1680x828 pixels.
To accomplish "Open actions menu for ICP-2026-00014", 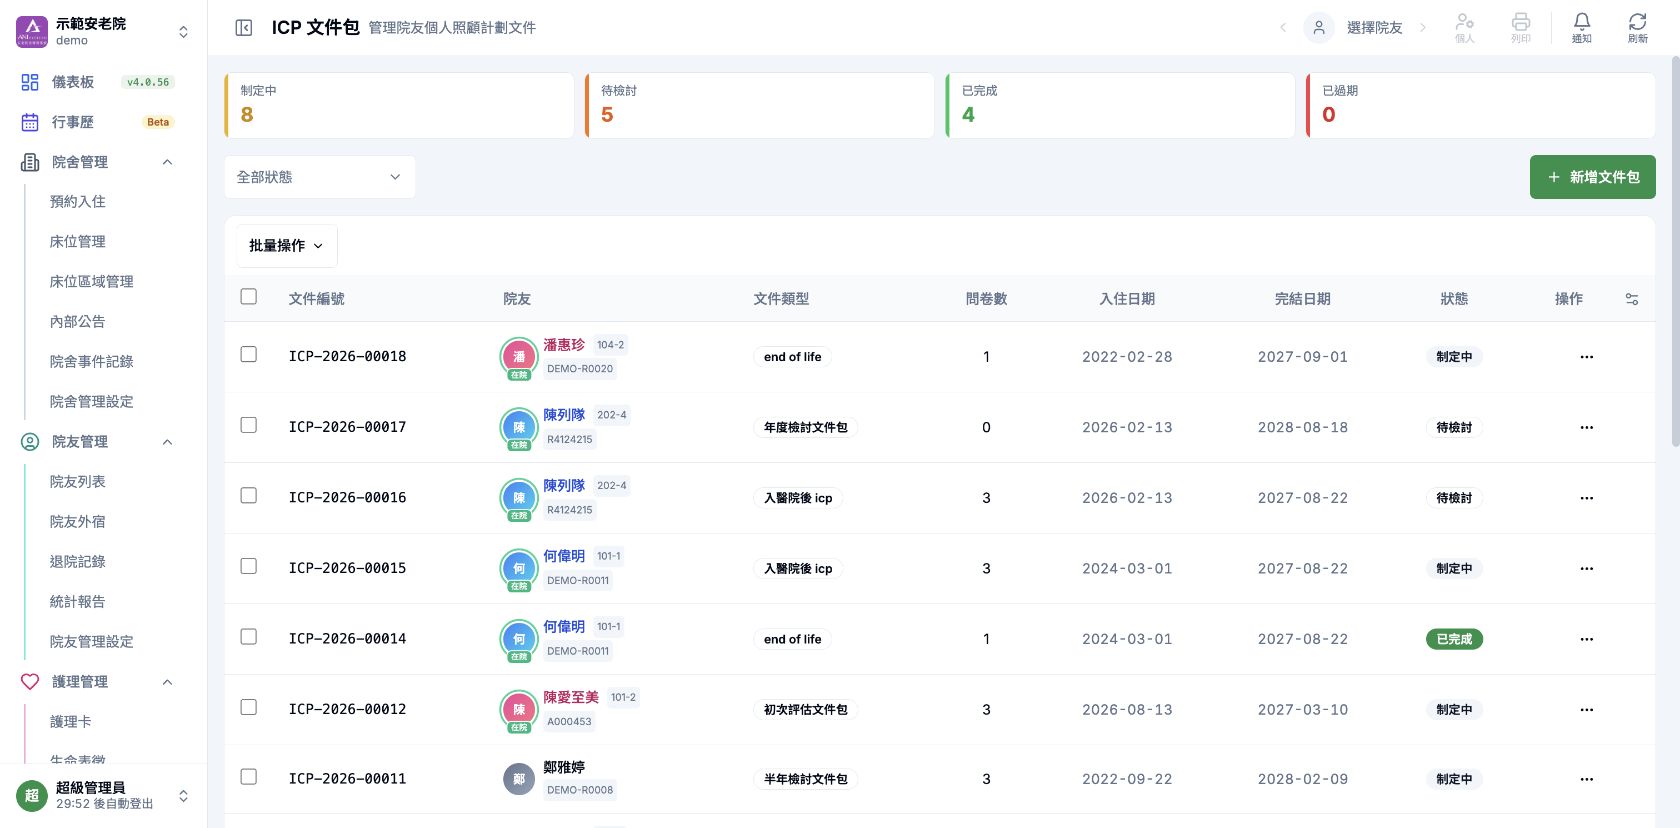I will click(1587, 639).
